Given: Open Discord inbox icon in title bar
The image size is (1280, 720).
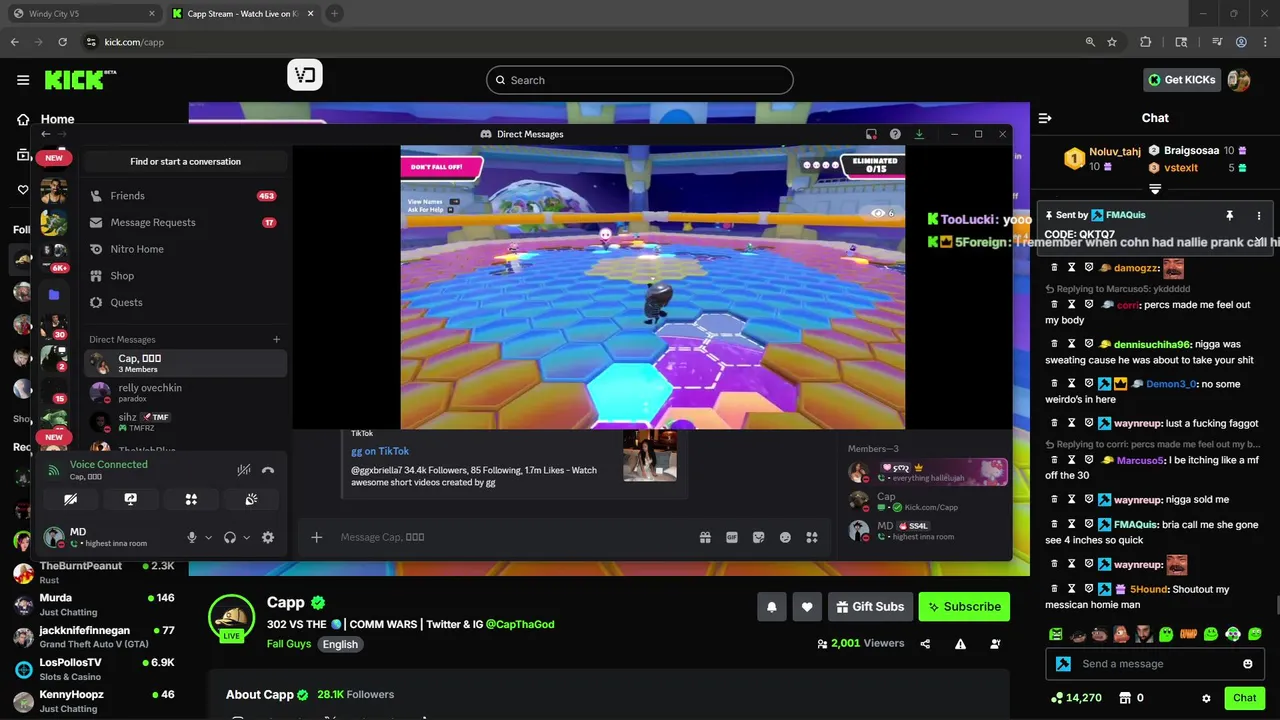Looking at the screenshot, I should [871, 134].
